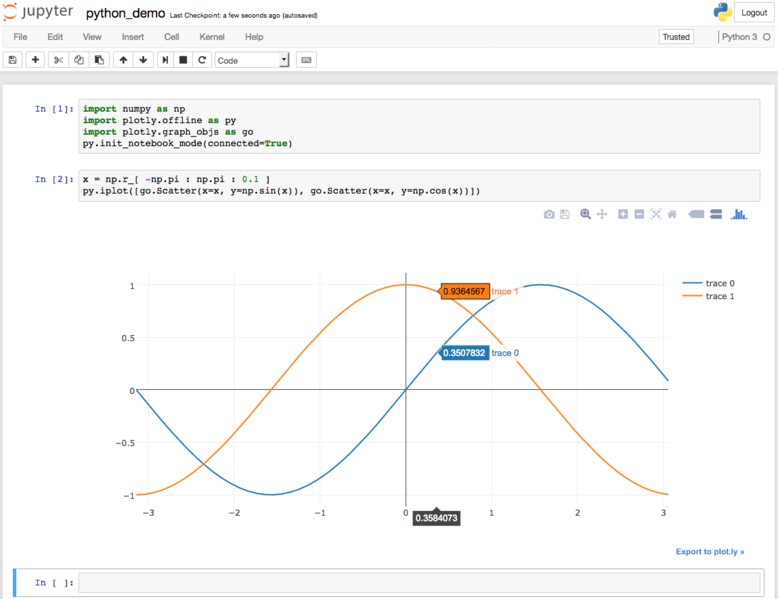Toggle compare data on hover mode
The width and height of the screenshot is (778, 599).
[716, 214]
